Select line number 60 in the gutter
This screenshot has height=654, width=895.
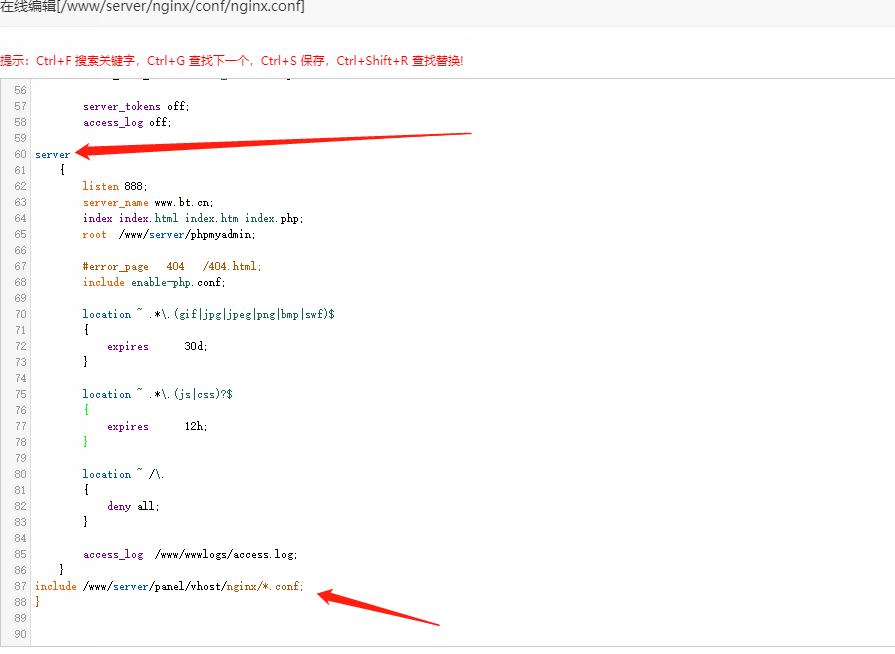click(x=20, y=154)
